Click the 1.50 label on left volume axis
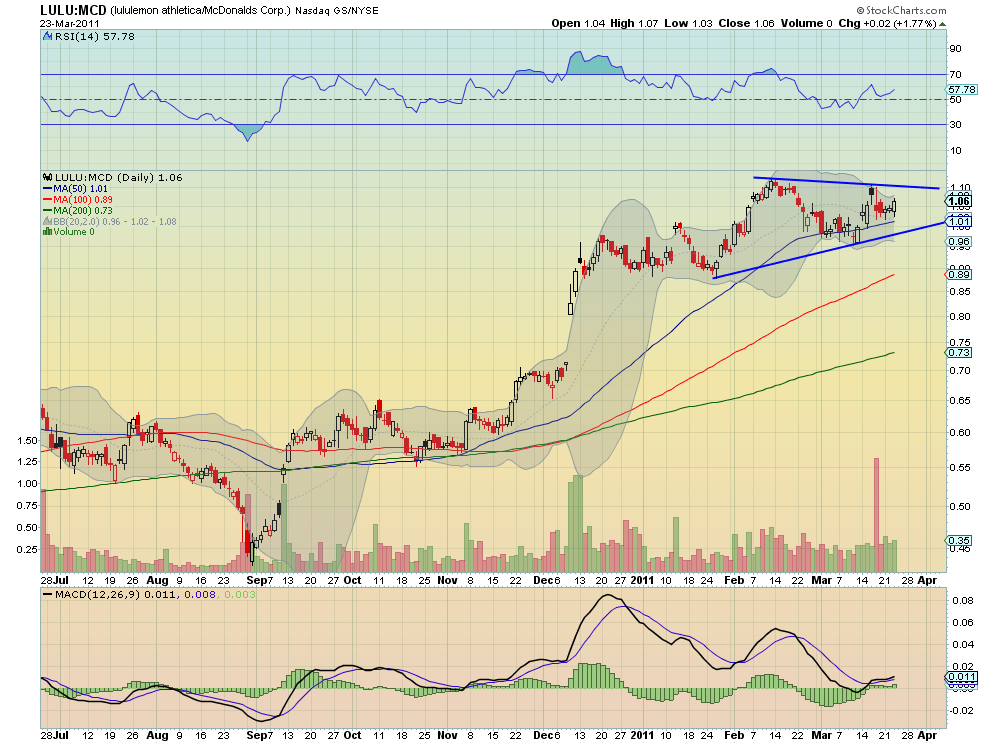 click(27, 441)
